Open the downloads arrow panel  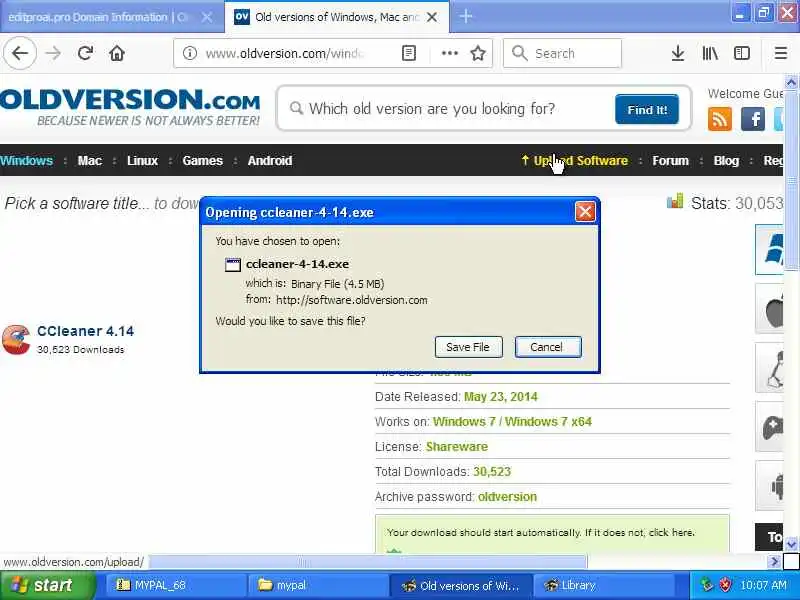tap(678, 53)
